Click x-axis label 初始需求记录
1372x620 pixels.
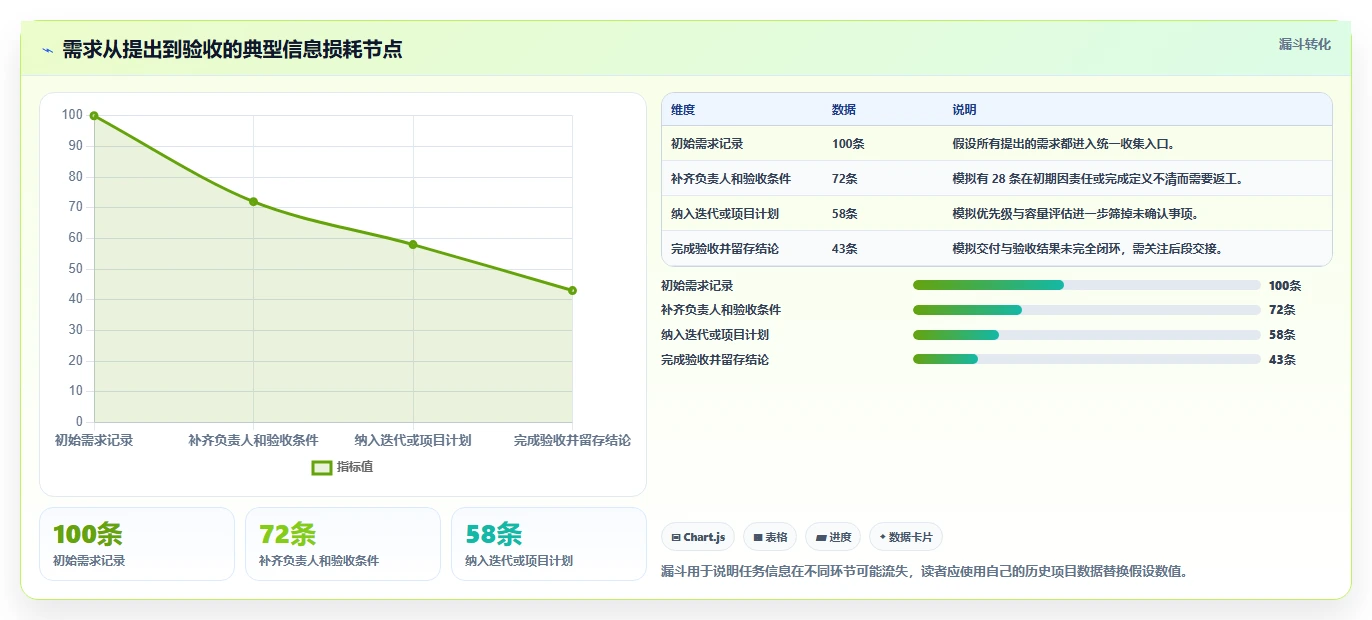pos(94,440)
